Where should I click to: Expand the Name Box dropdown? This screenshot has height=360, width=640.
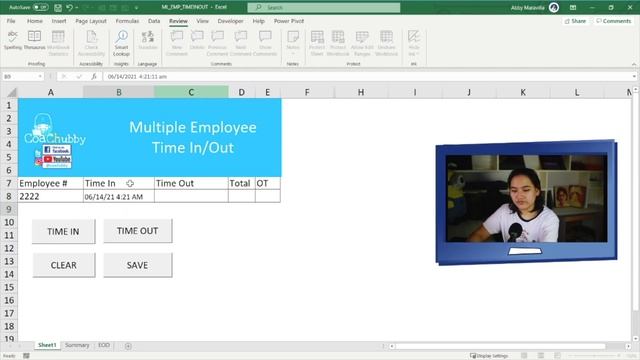[40, 76]
